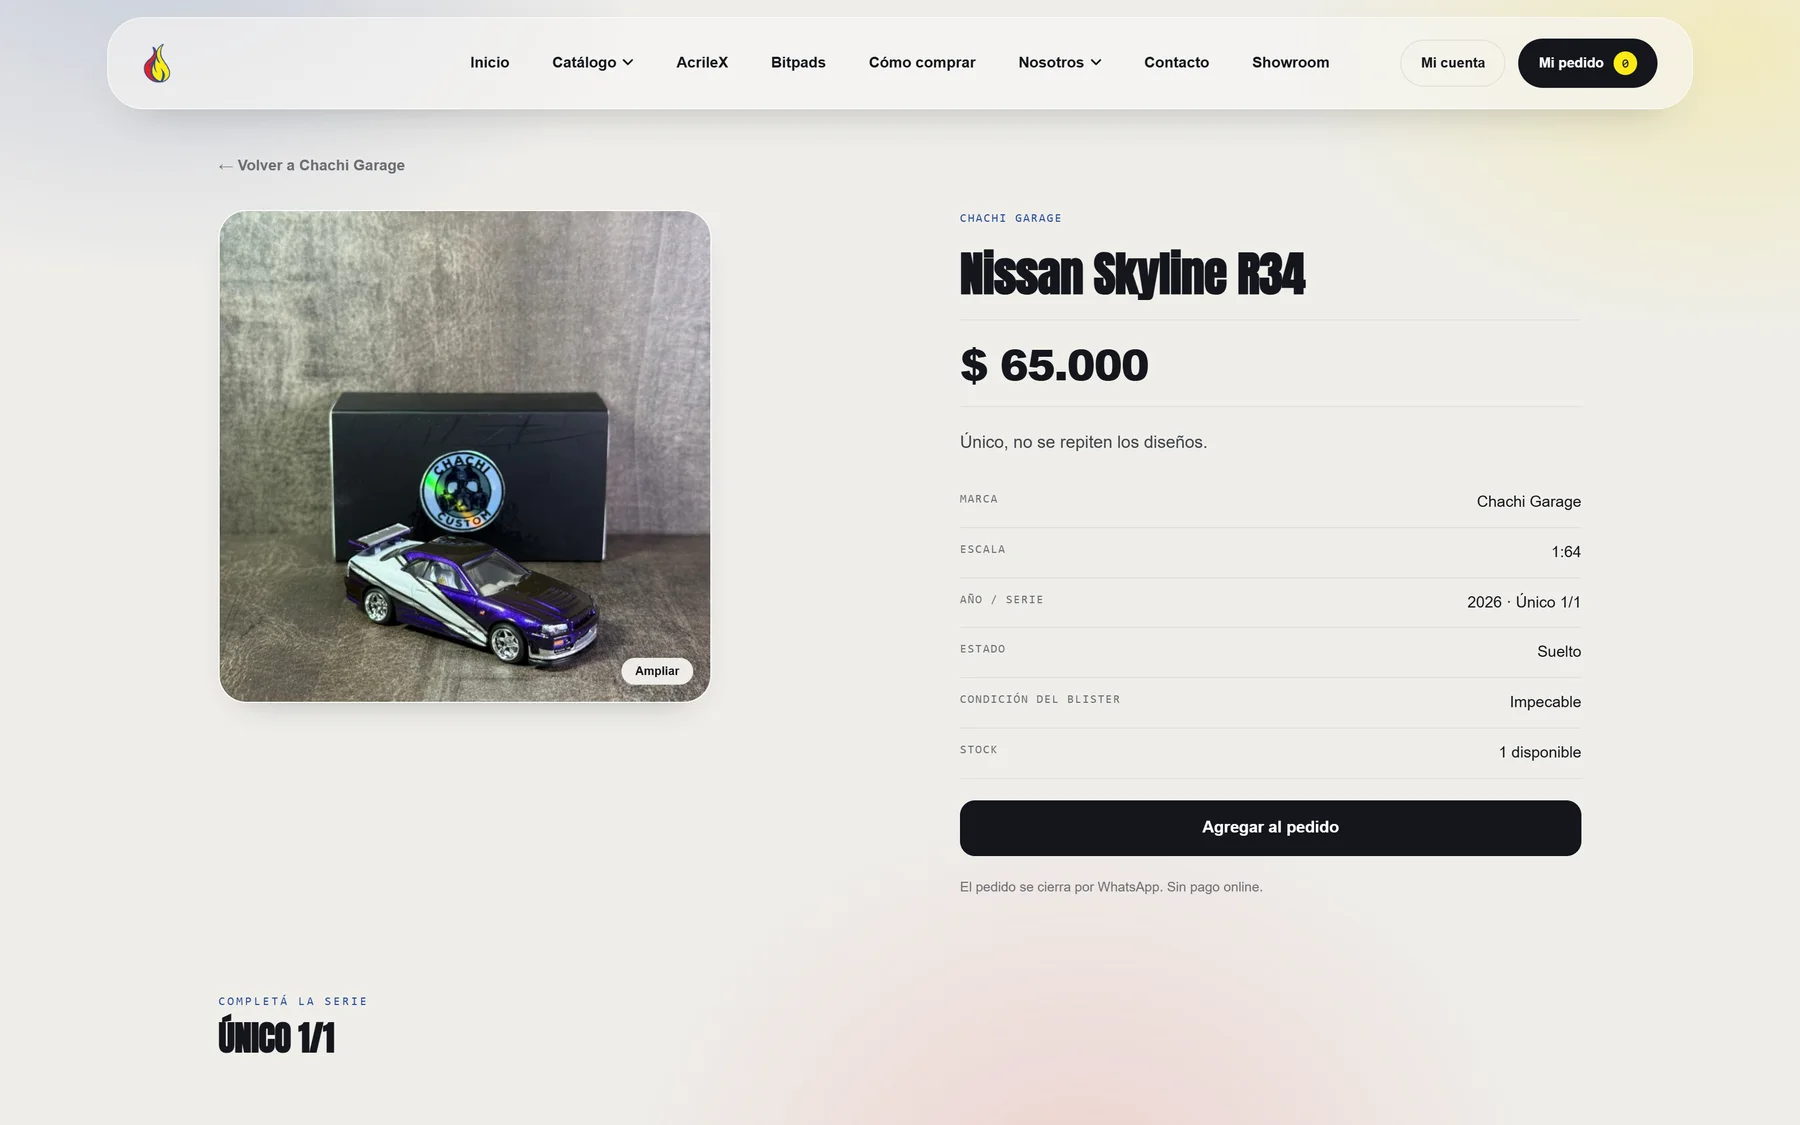Click the Chachi Garage brand label

(x=1010, y=218)
